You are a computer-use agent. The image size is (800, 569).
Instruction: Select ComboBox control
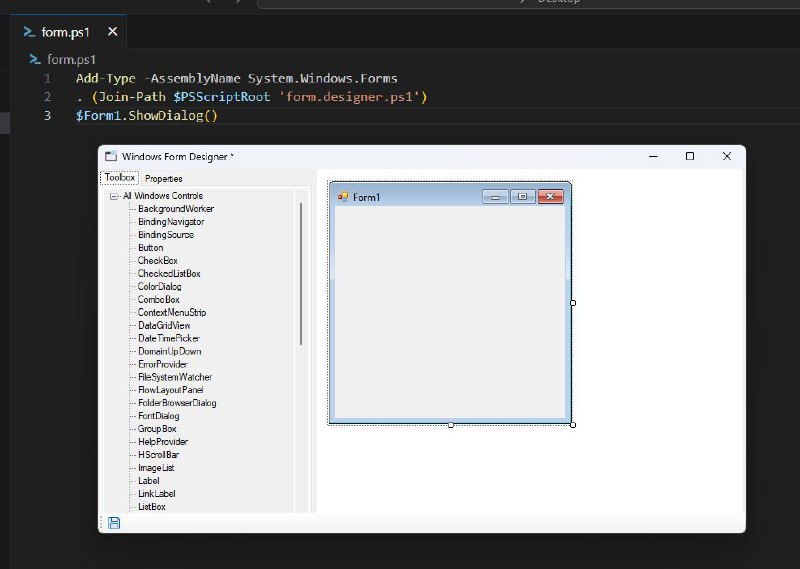(x=158, y=300)
